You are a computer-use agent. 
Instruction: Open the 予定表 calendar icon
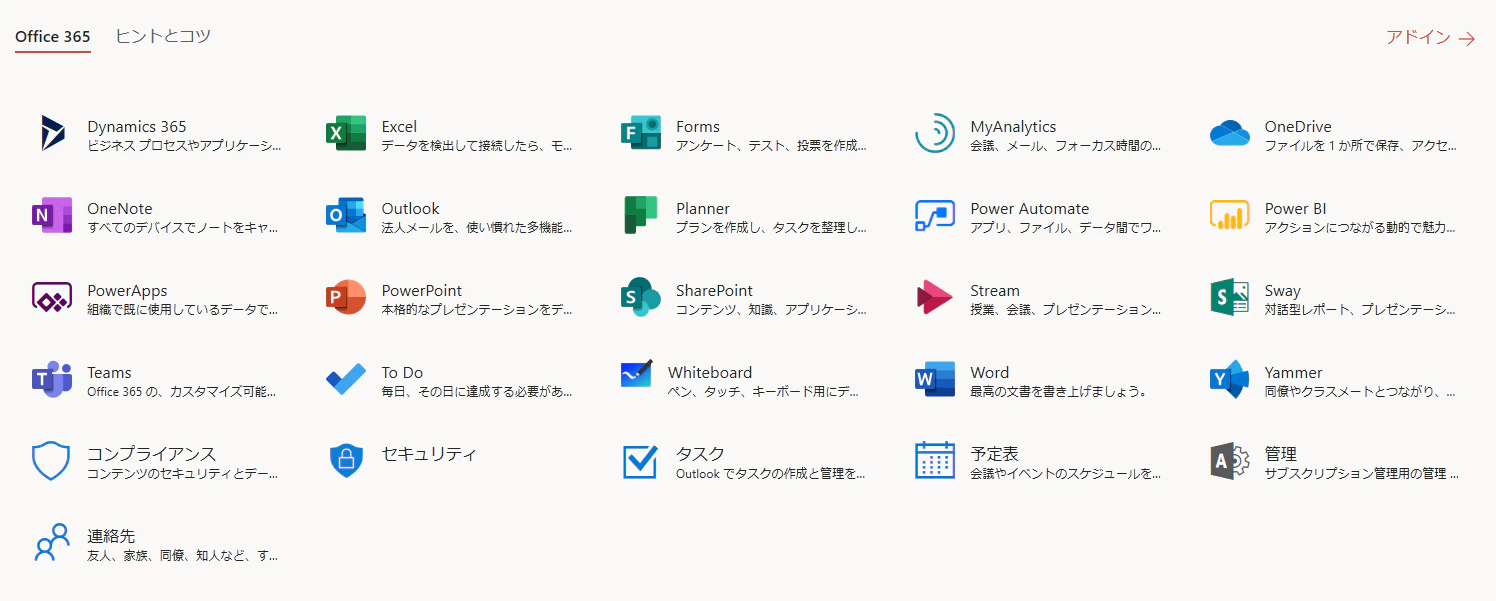point(935,460)
